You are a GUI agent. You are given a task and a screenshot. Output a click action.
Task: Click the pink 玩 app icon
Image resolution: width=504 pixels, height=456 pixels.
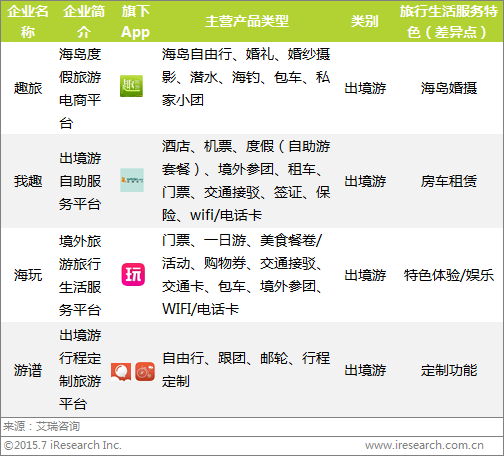click(x=133, y=274)
